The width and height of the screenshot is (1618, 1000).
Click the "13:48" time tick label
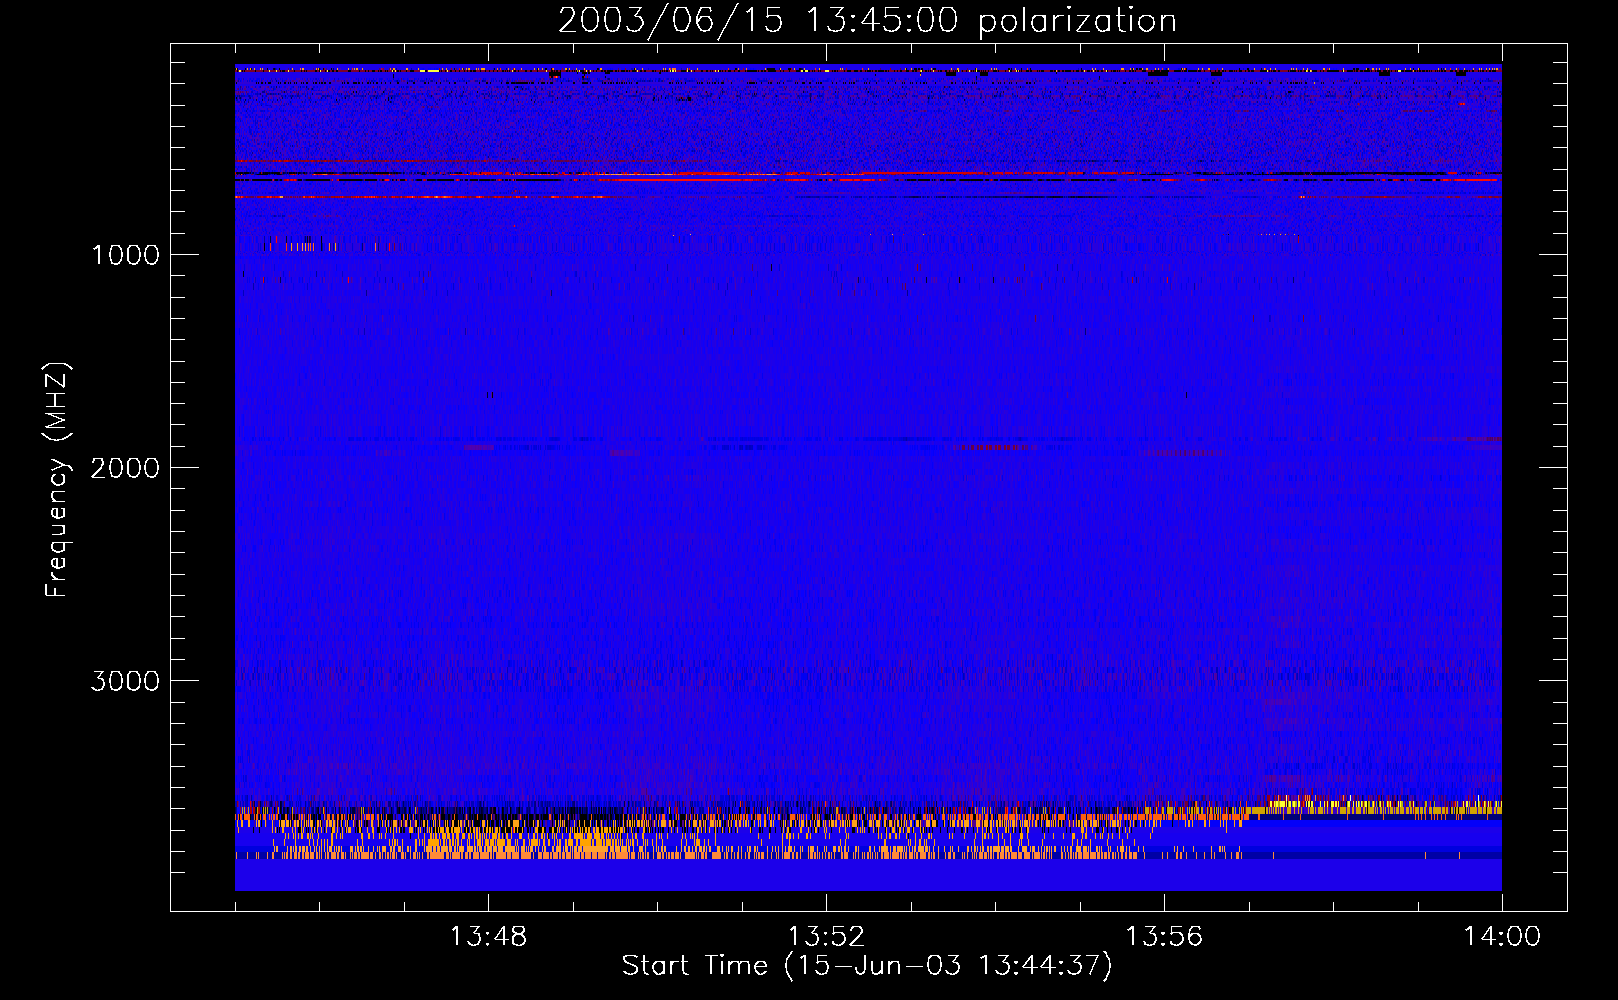pyautogui.click(x=488, y=937)
